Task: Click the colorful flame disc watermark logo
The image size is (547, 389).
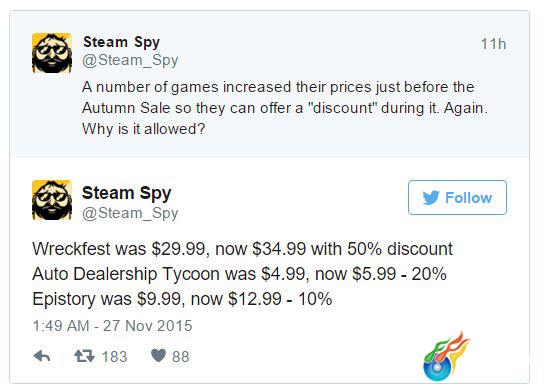Action: [445, 357]
